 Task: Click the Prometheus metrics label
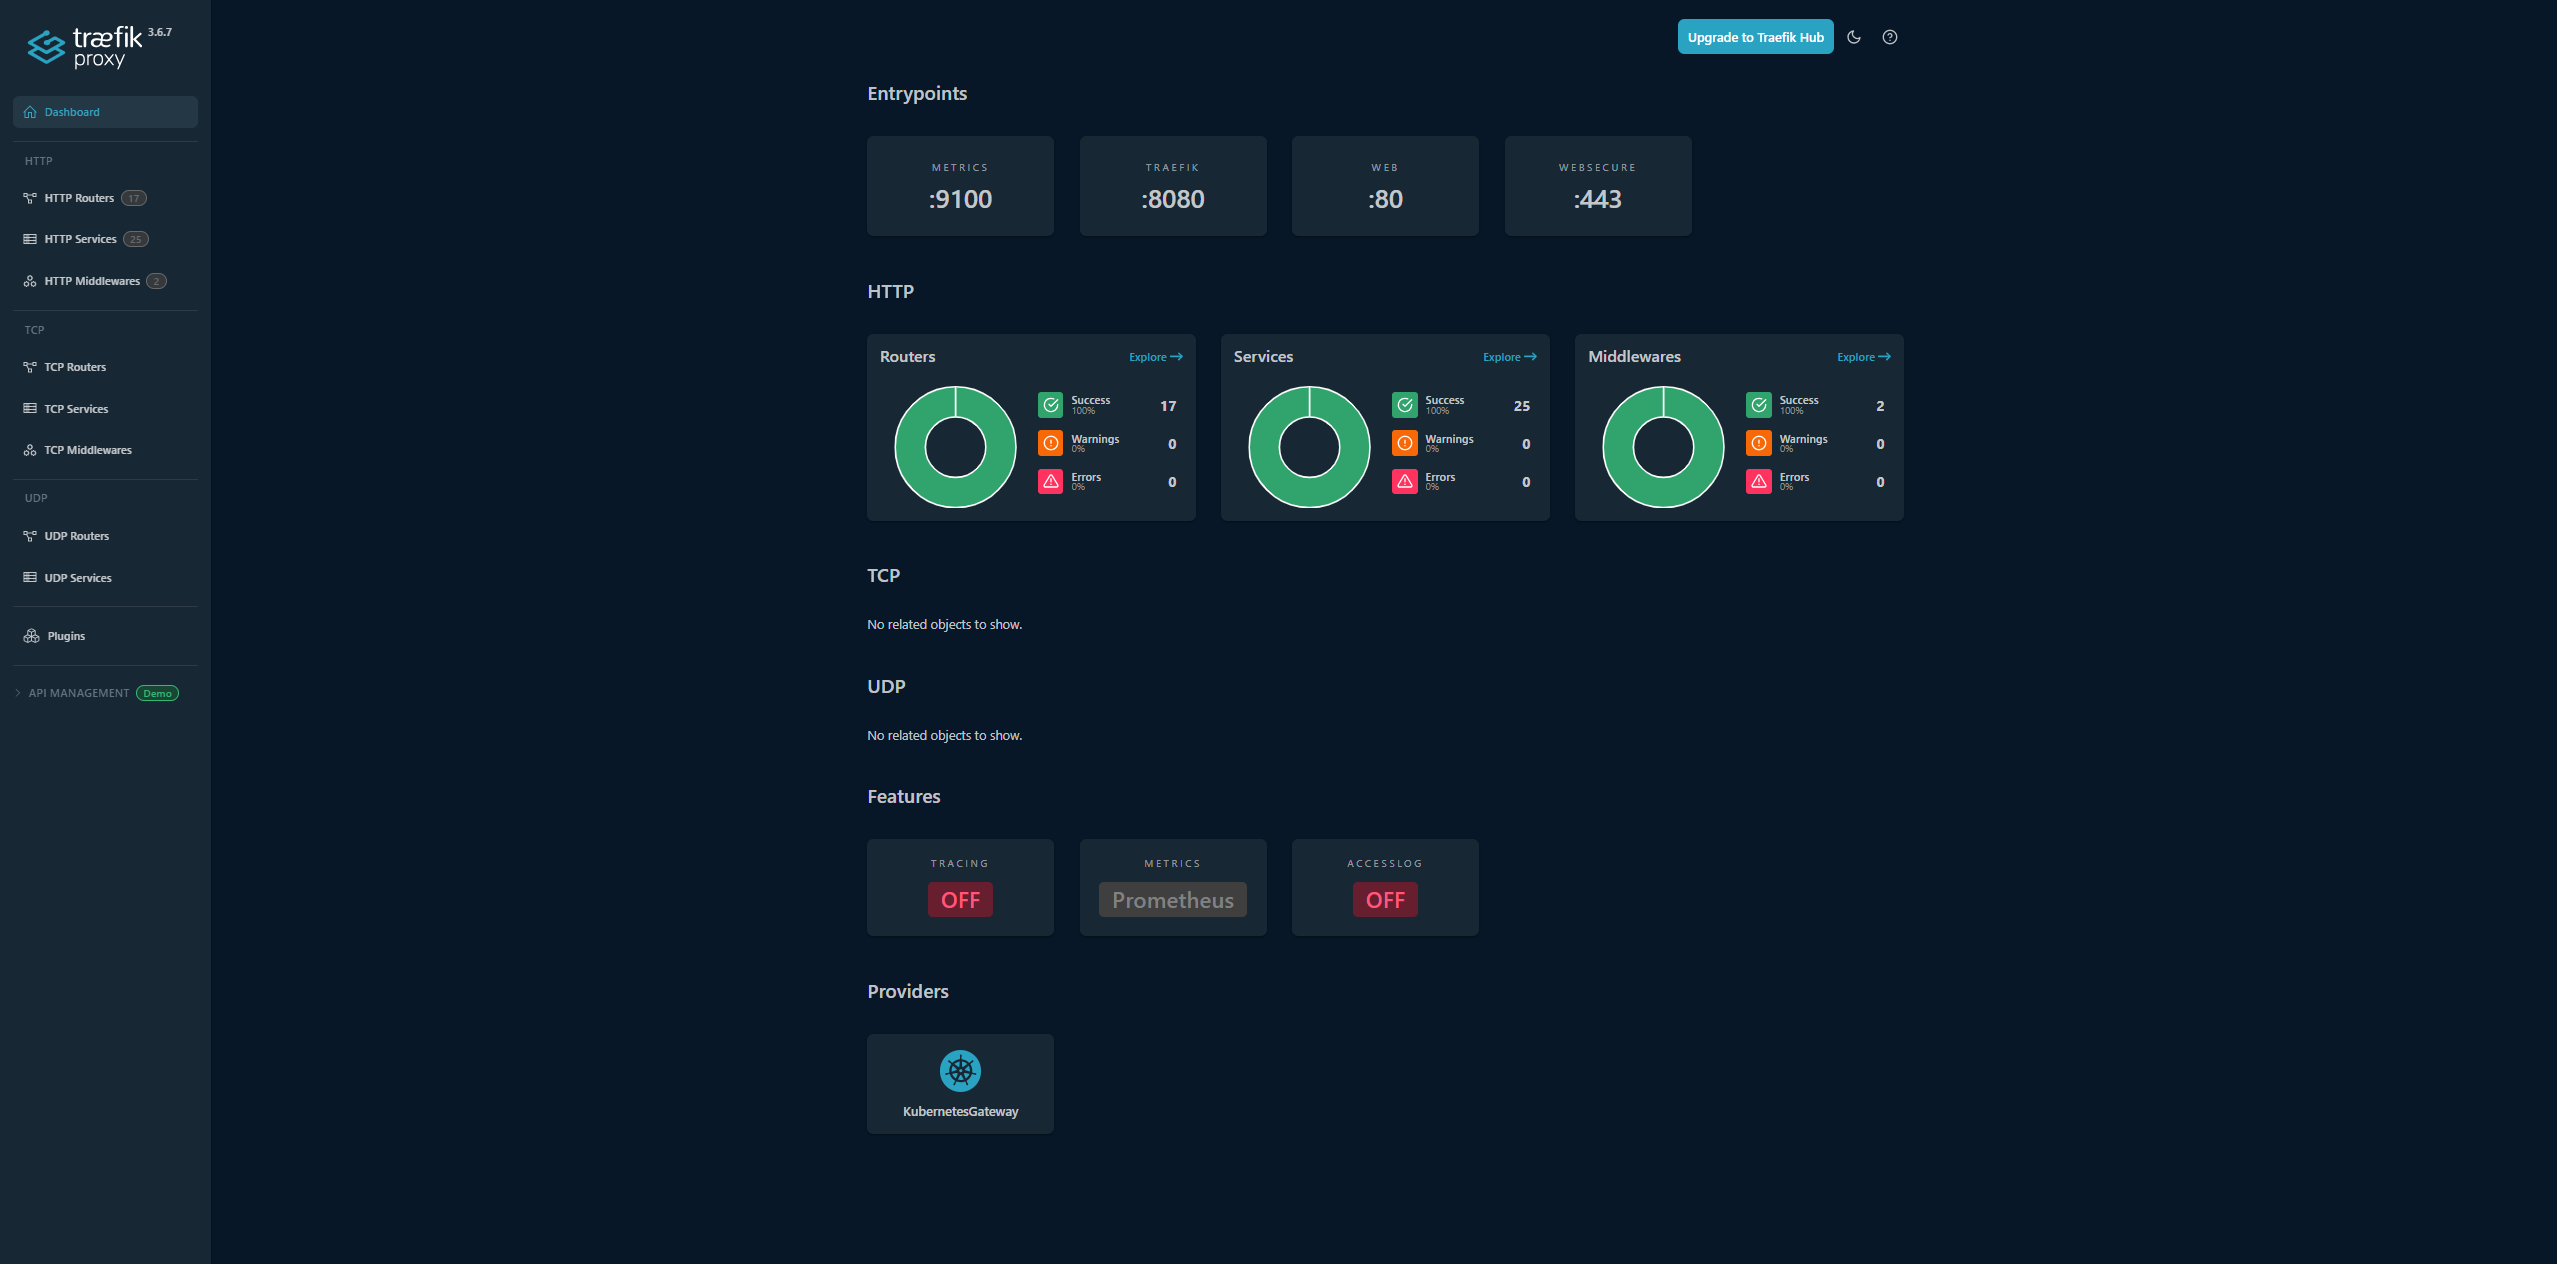click(1172, 899)
